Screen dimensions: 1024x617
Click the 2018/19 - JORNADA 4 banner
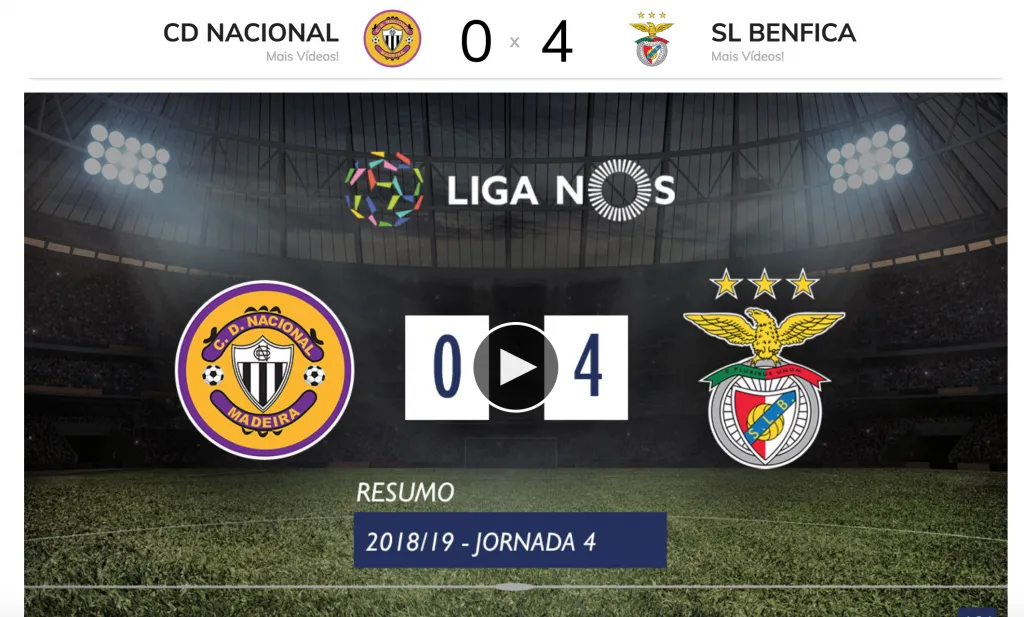coord(510,541)
